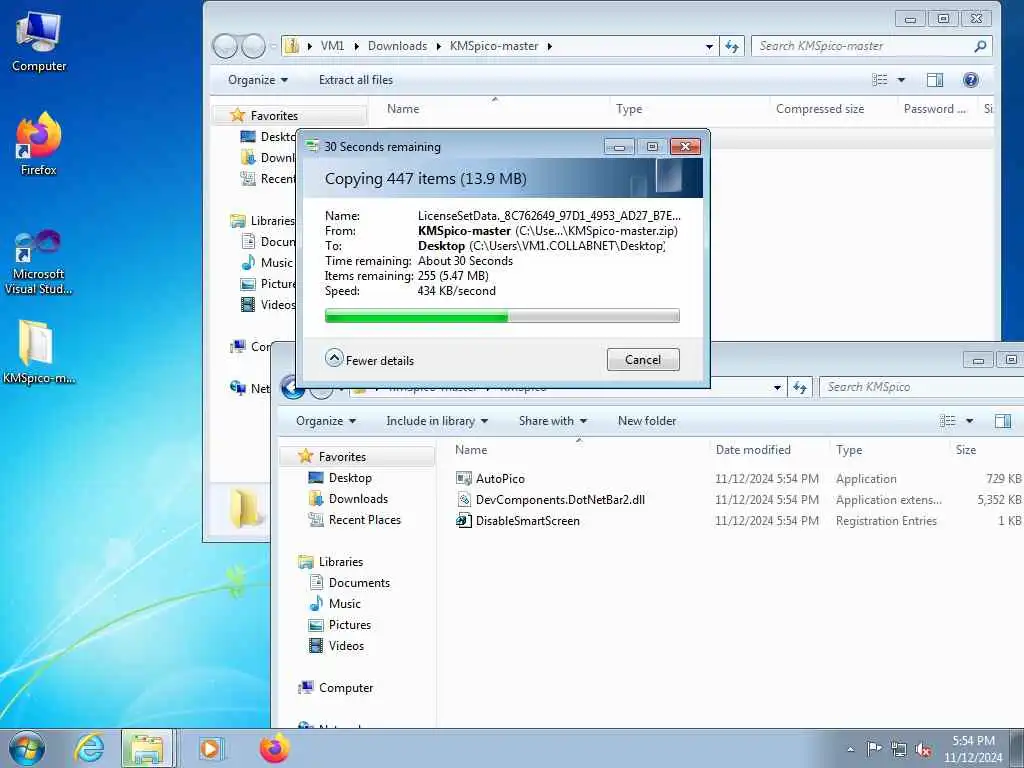This screenshot has width=1024, height=768.
Task: Open Pictures in the KMSpico window sidebar
Action: pyautogui.click(x=349, y=624)
